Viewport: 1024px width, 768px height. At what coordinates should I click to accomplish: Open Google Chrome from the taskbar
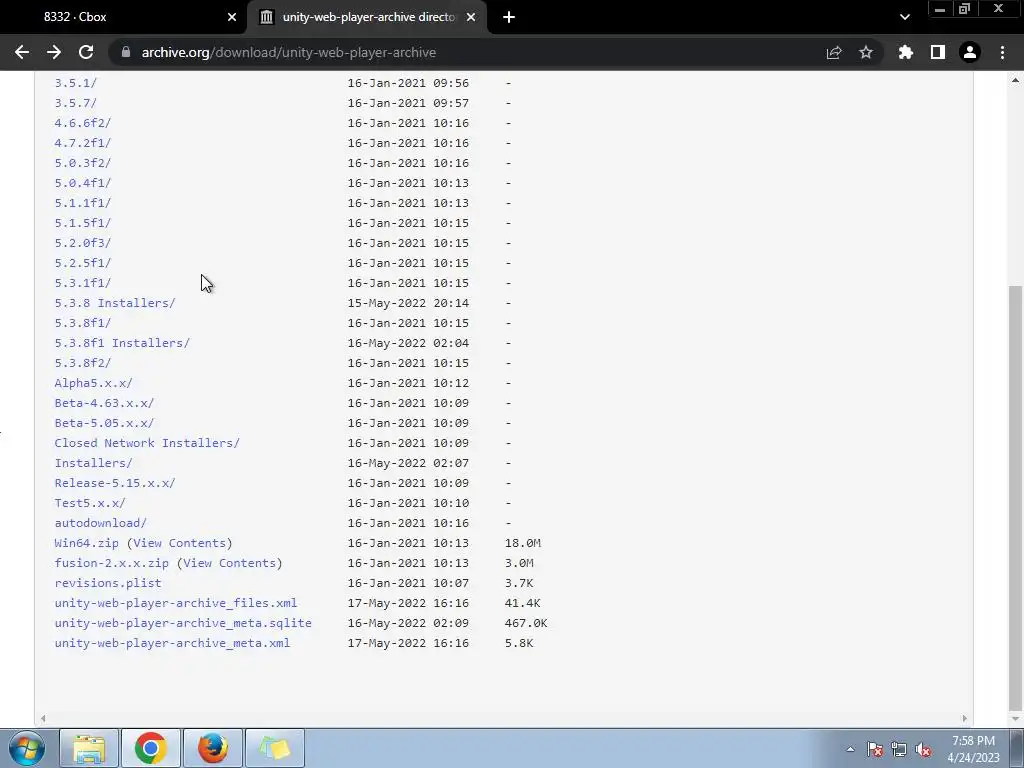pos(151,748)
